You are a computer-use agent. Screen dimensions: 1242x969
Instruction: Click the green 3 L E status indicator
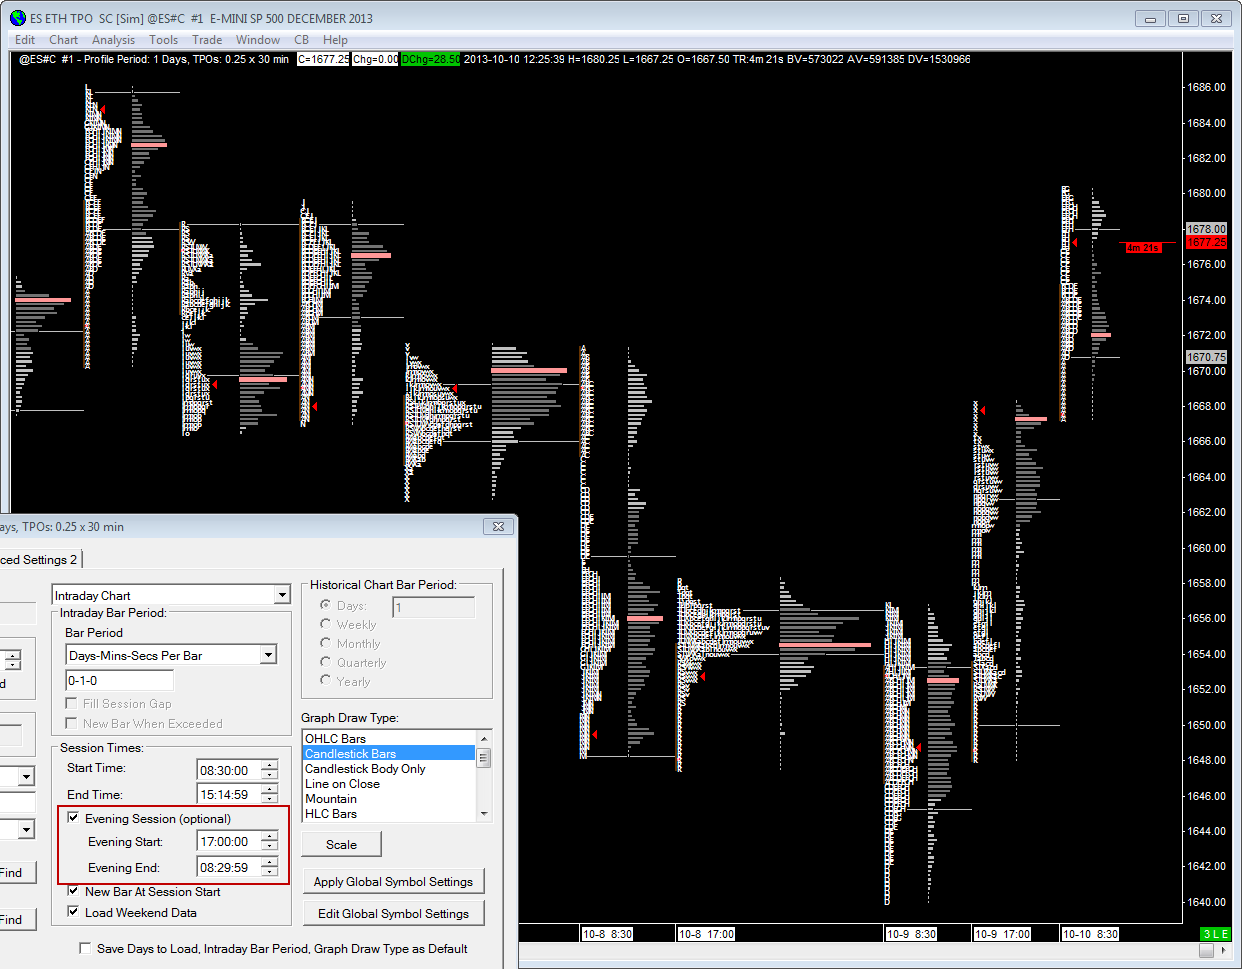click(x=1215, y=934)
